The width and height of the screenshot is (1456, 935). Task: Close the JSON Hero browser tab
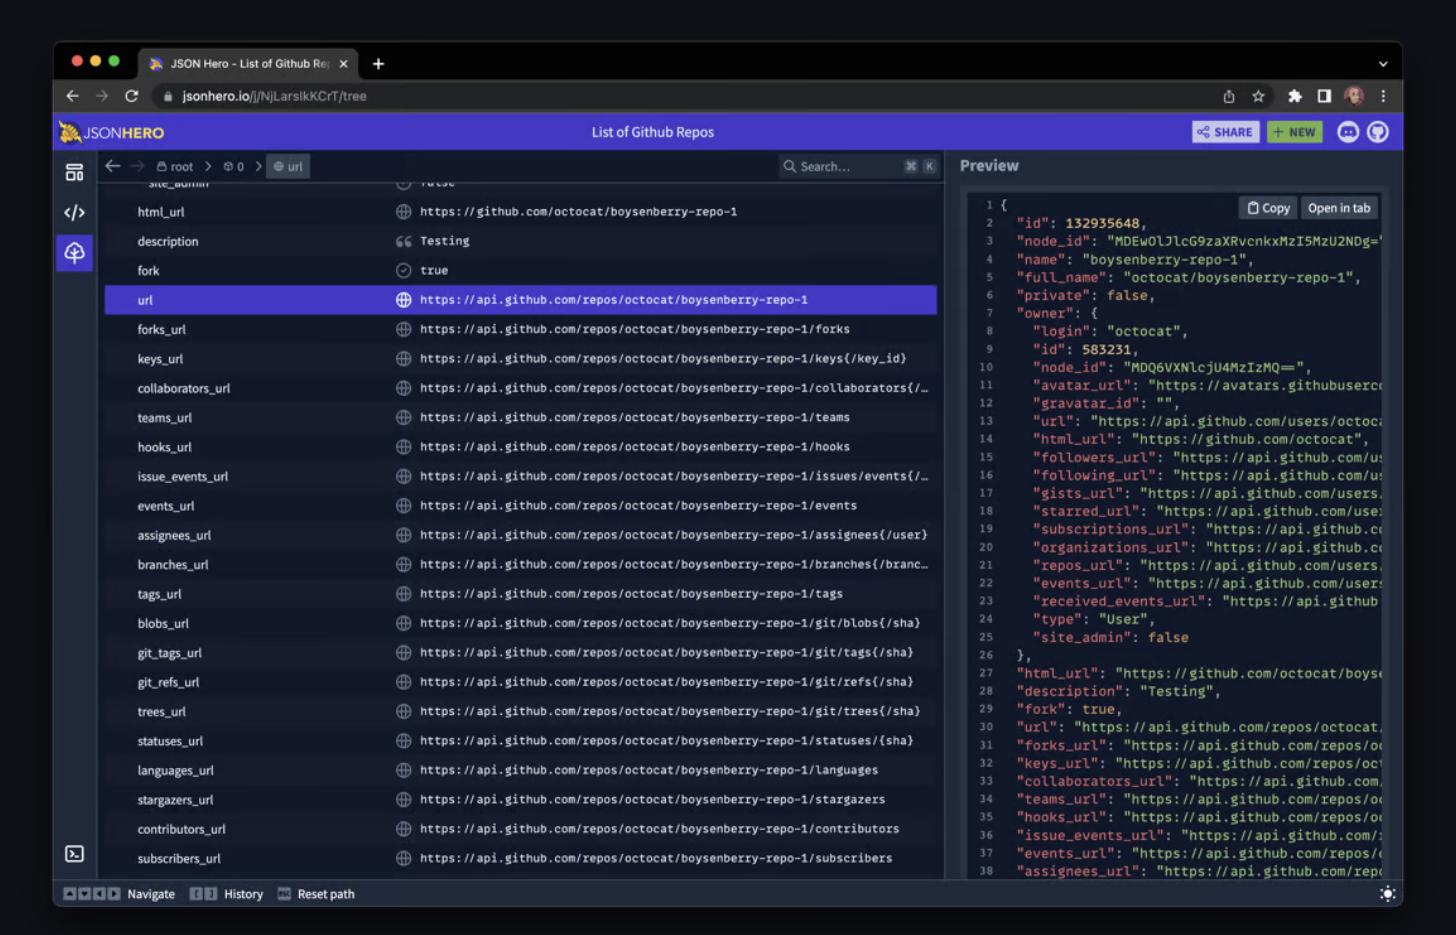point(344,64)
